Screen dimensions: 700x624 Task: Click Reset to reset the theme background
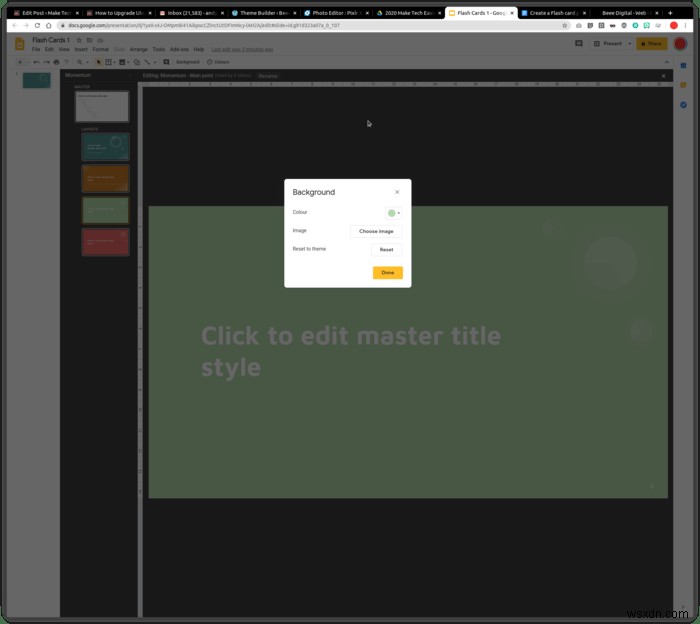tap(386, 250)
